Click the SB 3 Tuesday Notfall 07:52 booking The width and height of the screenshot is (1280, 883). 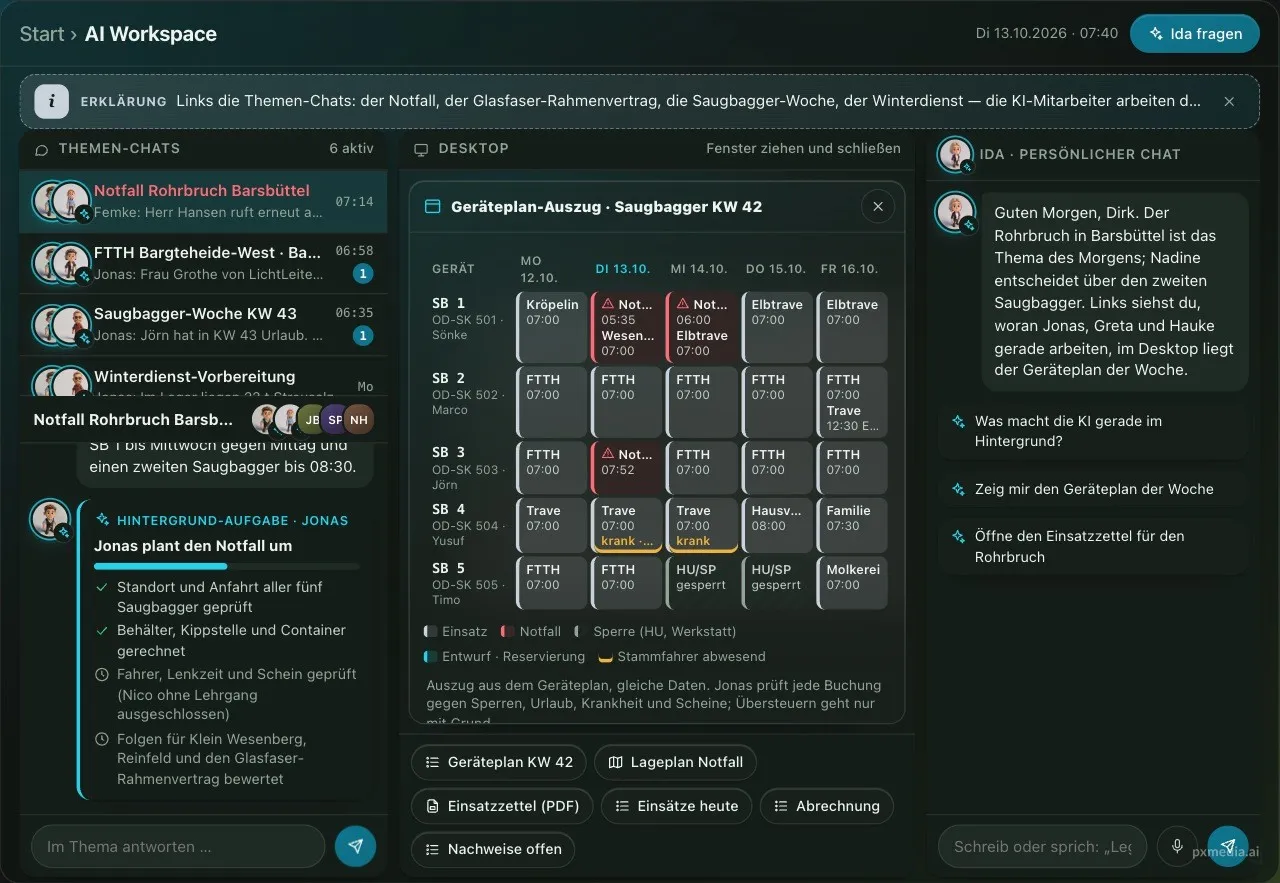627,468
